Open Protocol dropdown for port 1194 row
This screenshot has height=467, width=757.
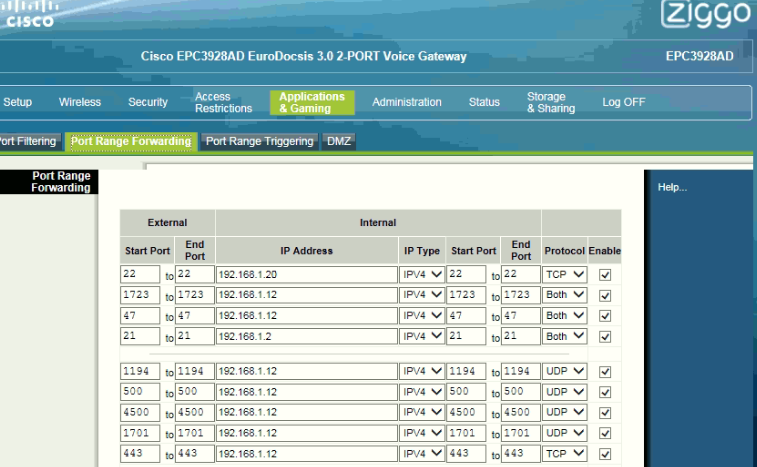564,371
